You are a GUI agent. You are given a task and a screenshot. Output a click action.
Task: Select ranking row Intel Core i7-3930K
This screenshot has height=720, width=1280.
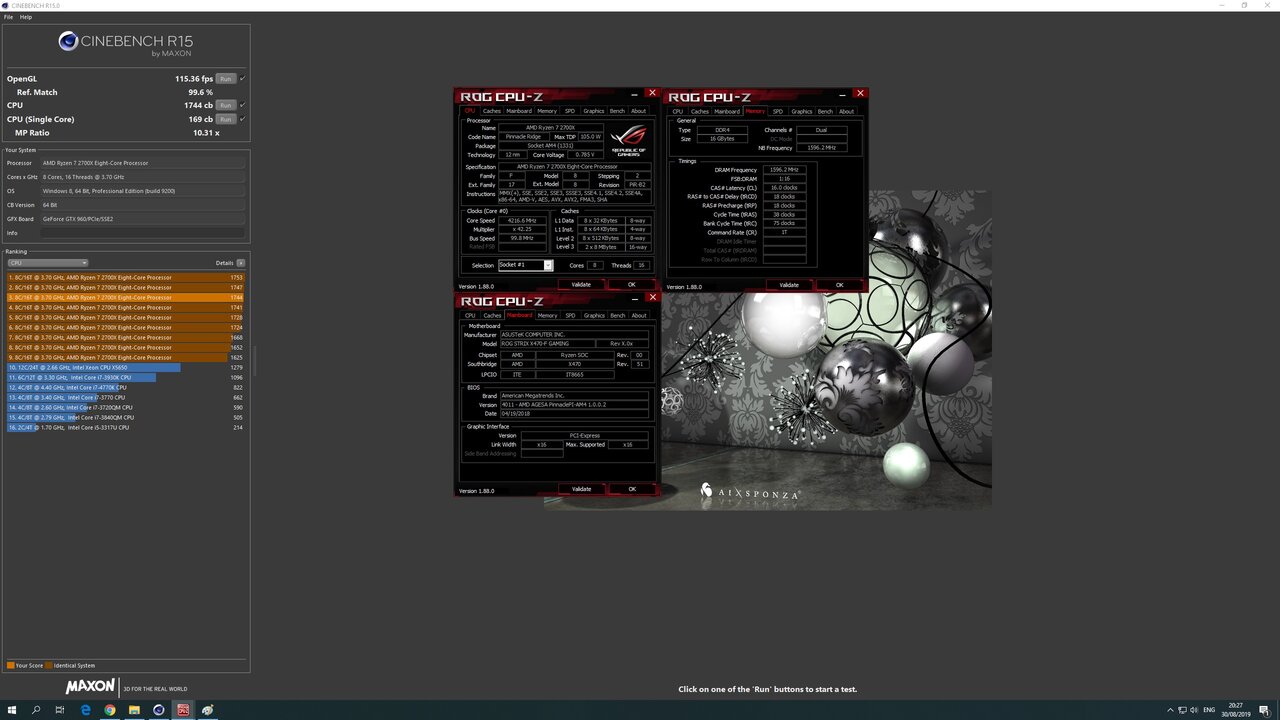click(125, 377)
